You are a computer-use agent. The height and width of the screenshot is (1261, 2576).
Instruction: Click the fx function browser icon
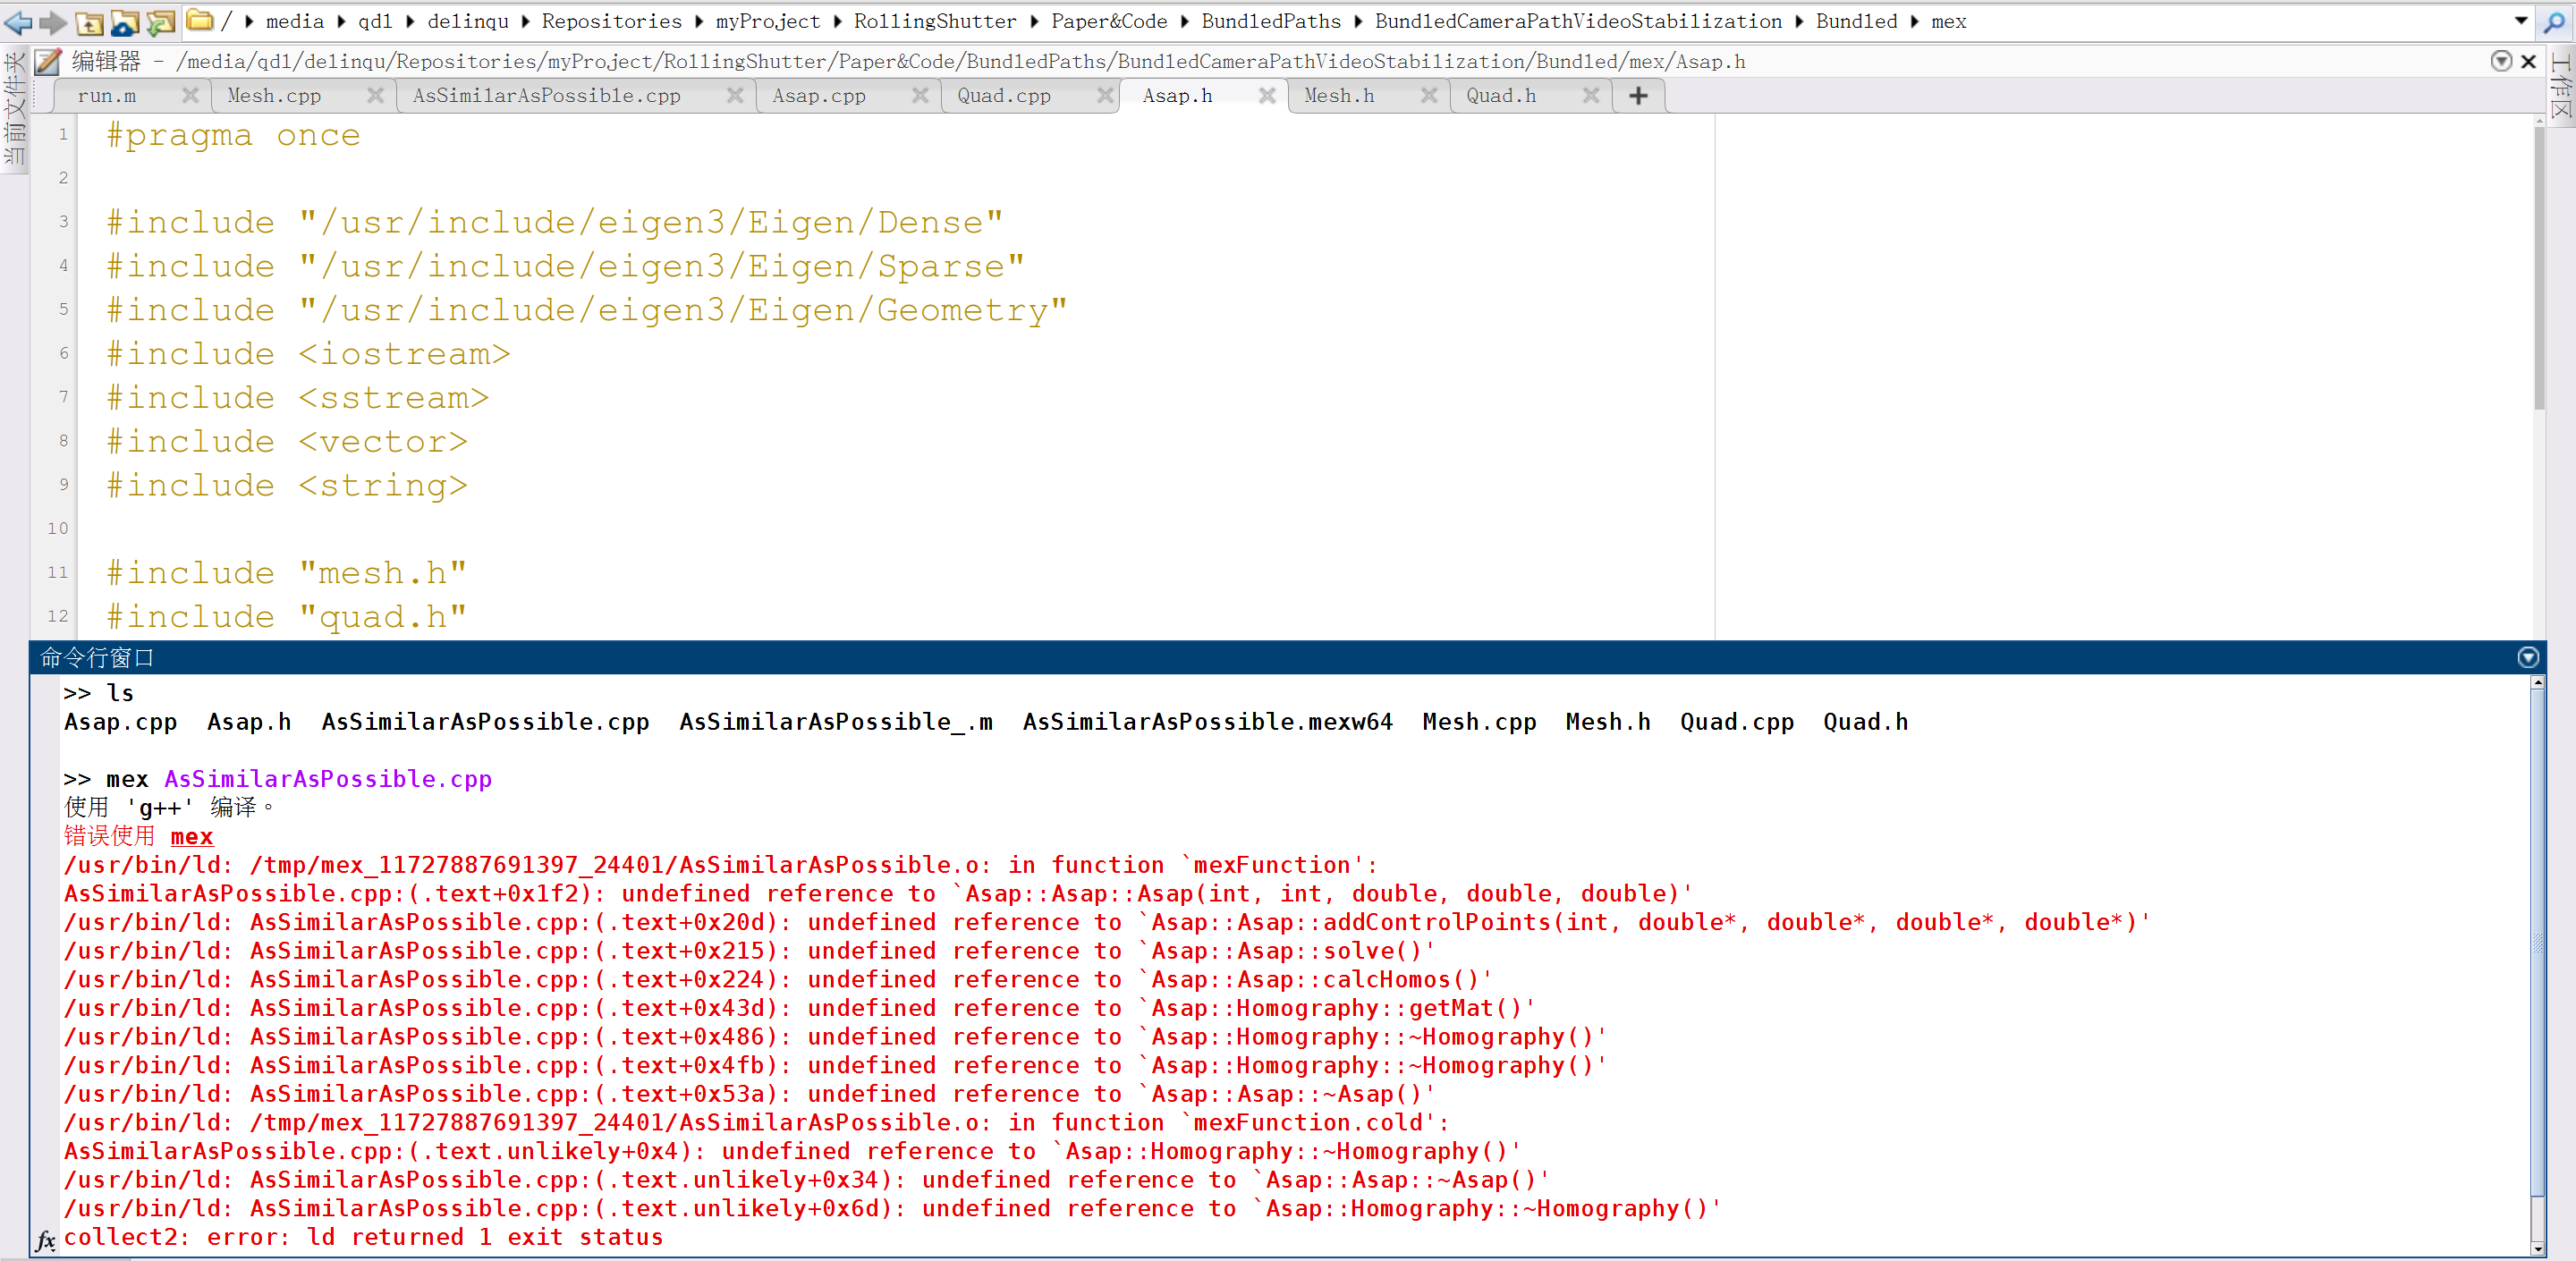(45, 1241)
